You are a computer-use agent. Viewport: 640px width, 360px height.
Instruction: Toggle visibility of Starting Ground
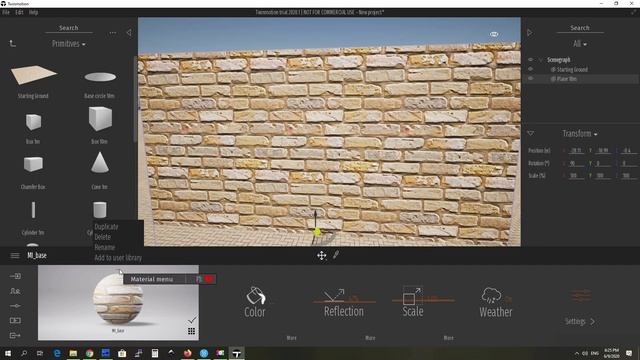530,69
